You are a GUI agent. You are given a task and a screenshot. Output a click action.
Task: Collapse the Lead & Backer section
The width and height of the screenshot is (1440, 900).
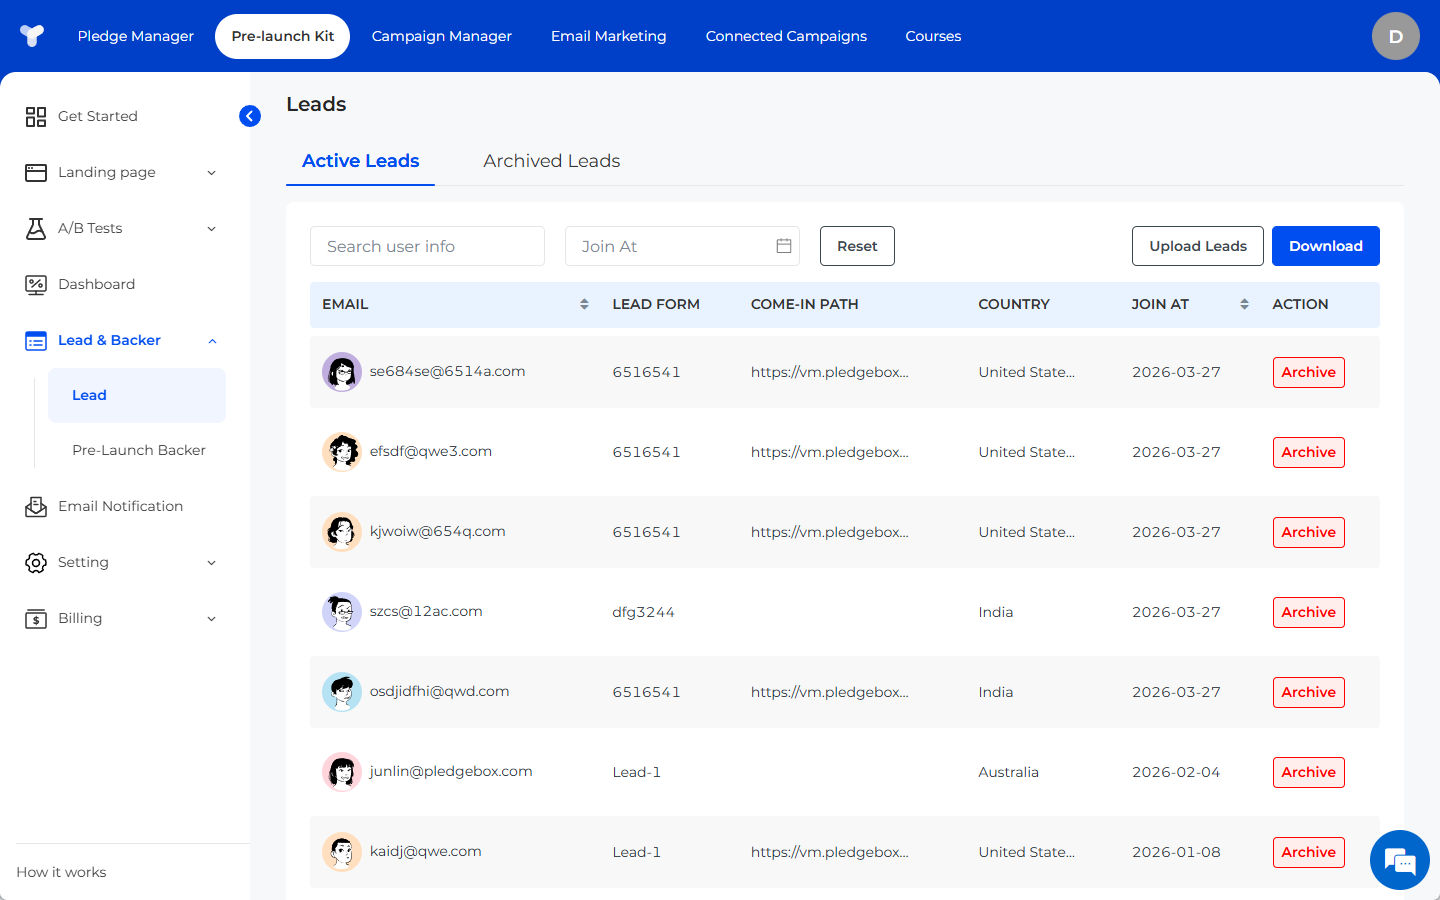click(211, 340)
